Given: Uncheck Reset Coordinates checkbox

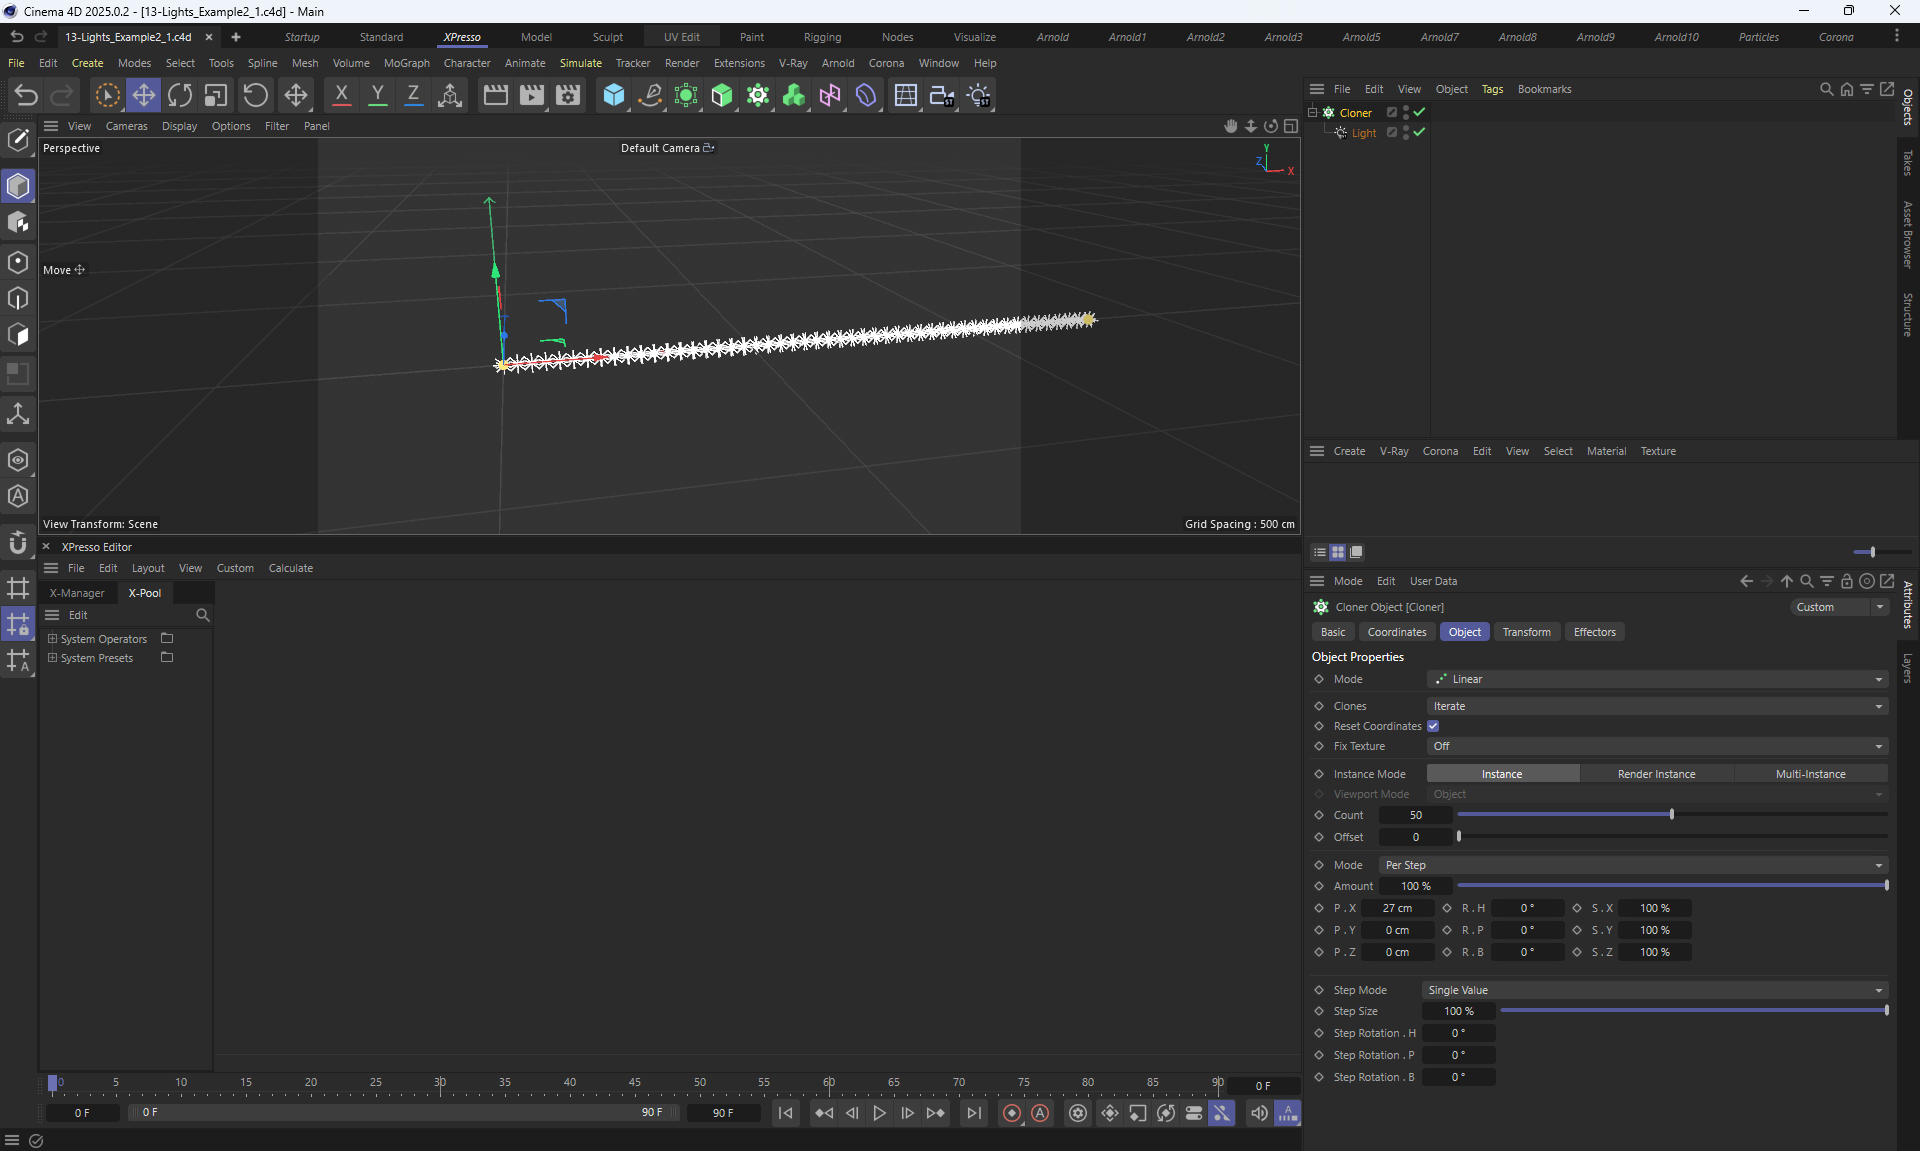Looking at the screenshot, I should pyautogui.click(x=1433, y=726).
